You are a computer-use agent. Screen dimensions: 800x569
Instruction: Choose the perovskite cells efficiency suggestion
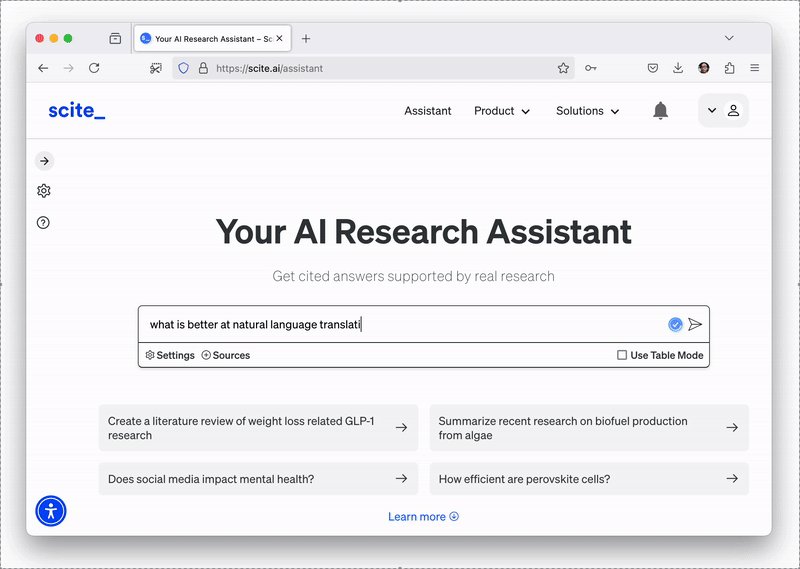(x=588, y=479)
